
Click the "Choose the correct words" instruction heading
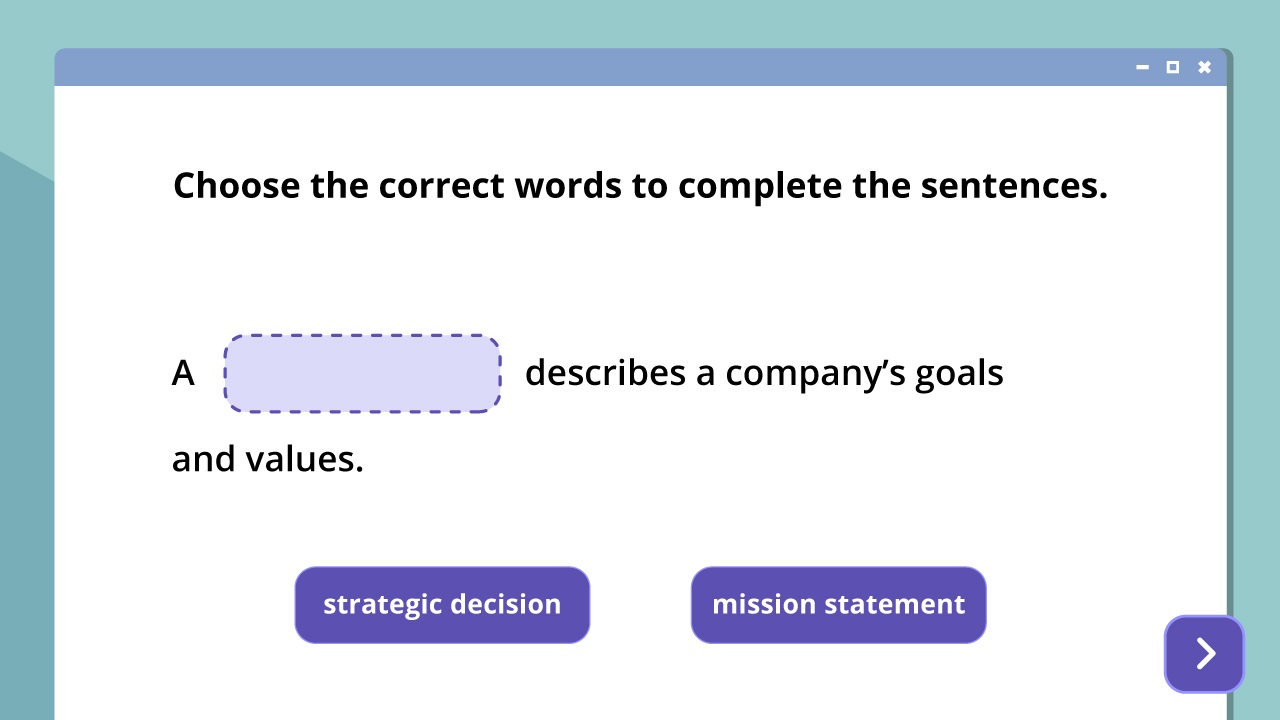click(640, 186)
